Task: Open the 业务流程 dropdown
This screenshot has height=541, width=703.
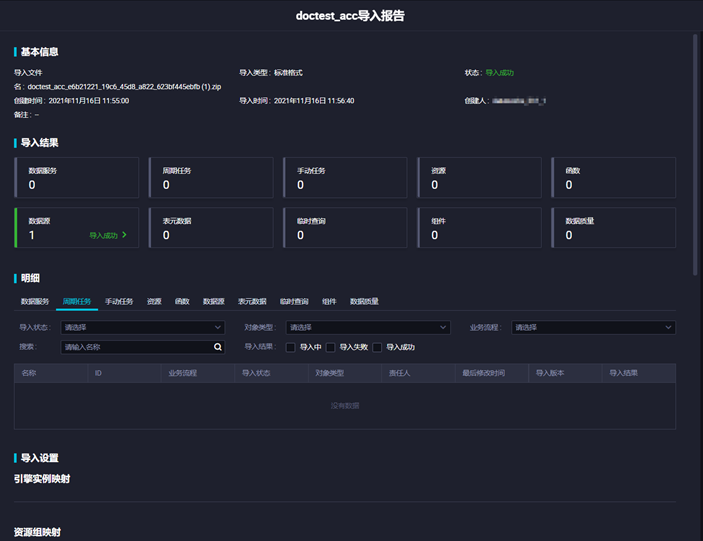Action: [x=593, y=328]
